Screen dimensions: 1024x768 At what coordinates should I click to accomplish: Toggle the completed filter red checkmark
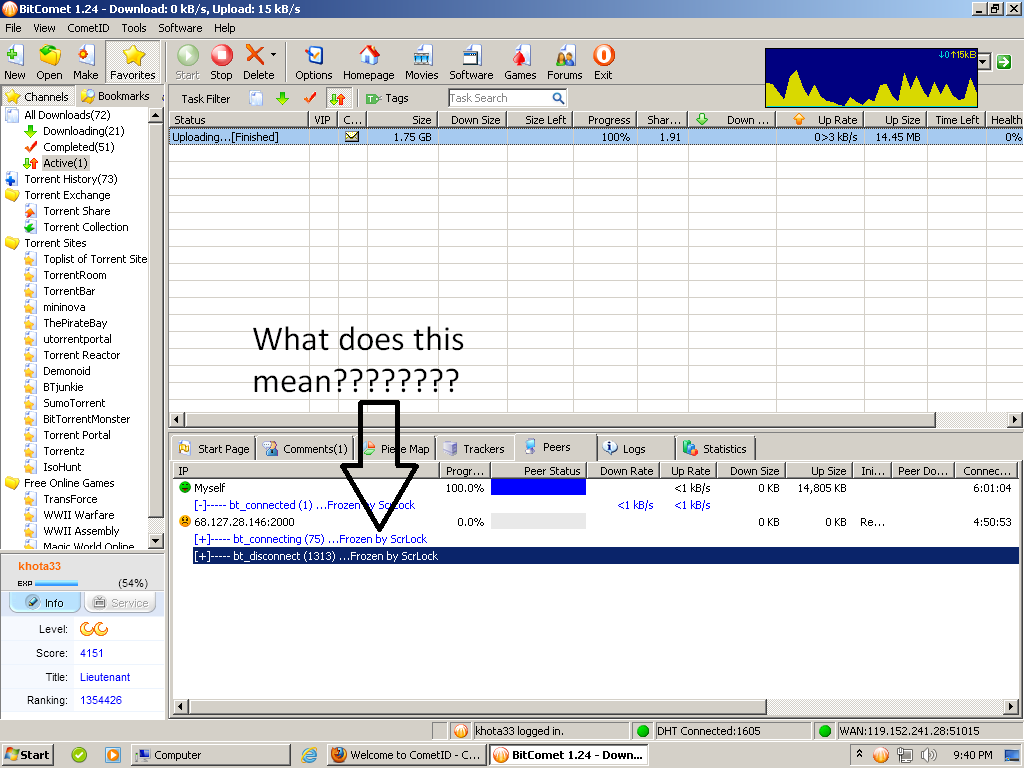click(310, 99)
